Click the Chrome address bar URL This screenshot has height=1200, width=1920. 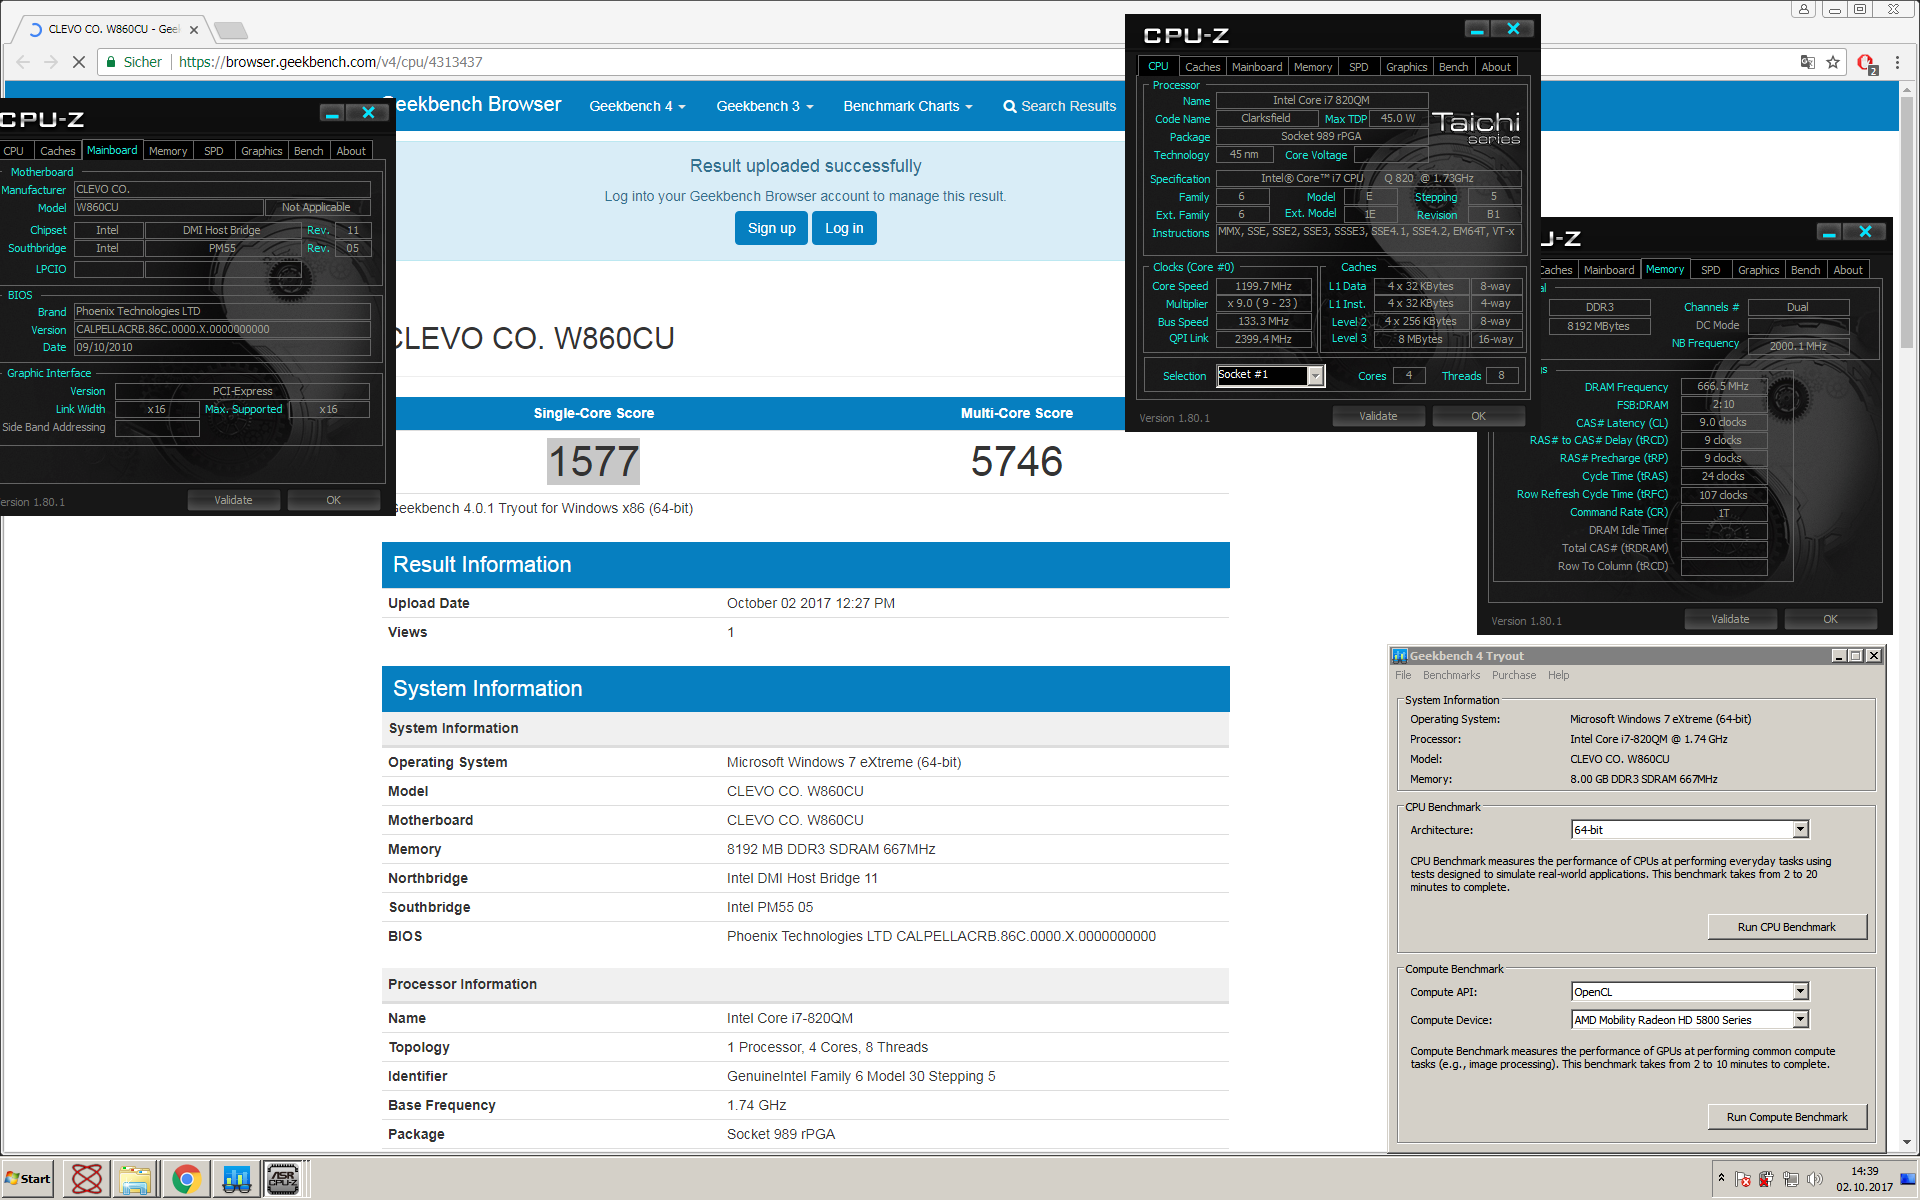[x=330, y=62]
